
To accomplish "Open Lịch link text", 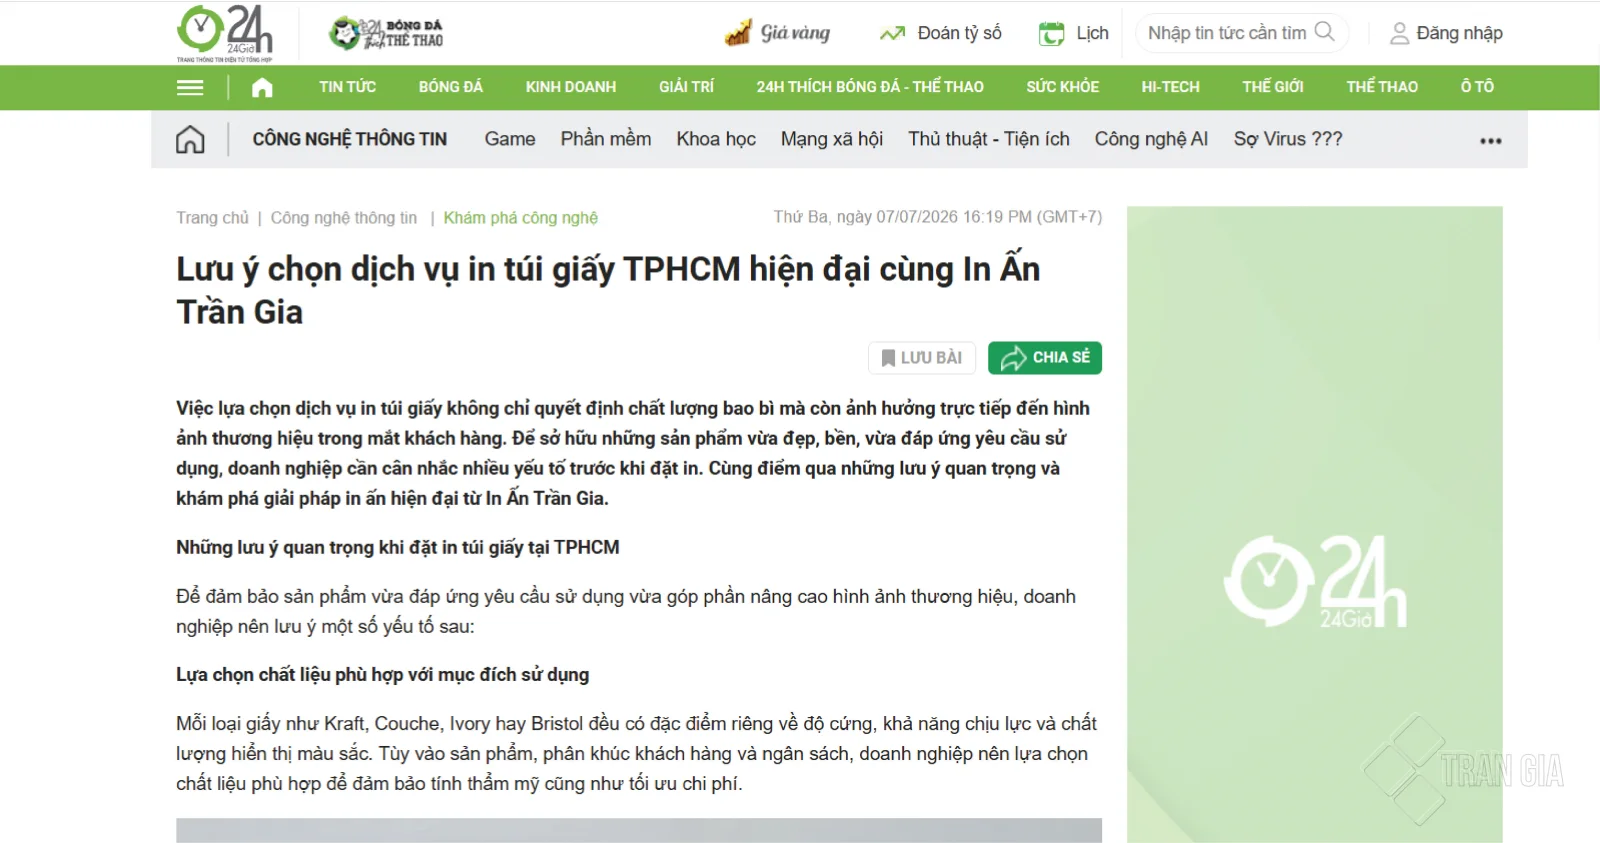I will (1092, 33).
